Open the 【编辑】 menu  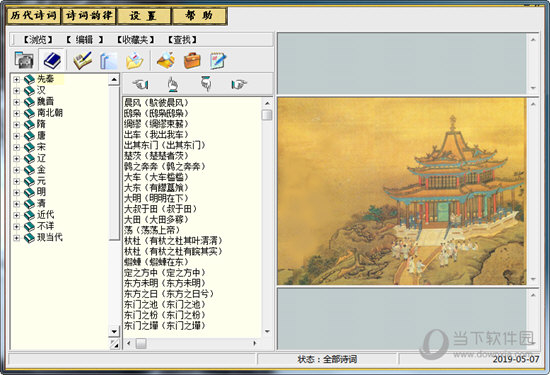[85, 40]
